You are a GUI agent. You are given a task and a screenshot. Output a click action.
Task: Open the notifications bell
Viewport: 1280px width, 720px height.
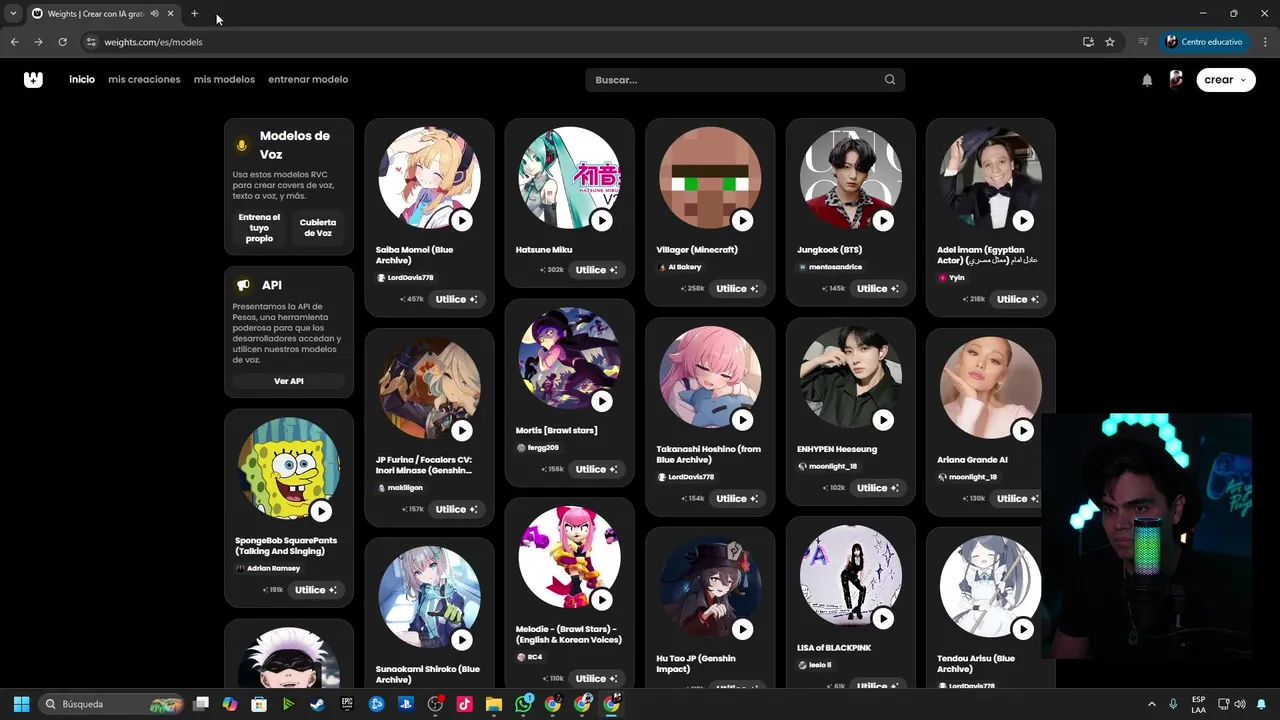coord(1147,80)
